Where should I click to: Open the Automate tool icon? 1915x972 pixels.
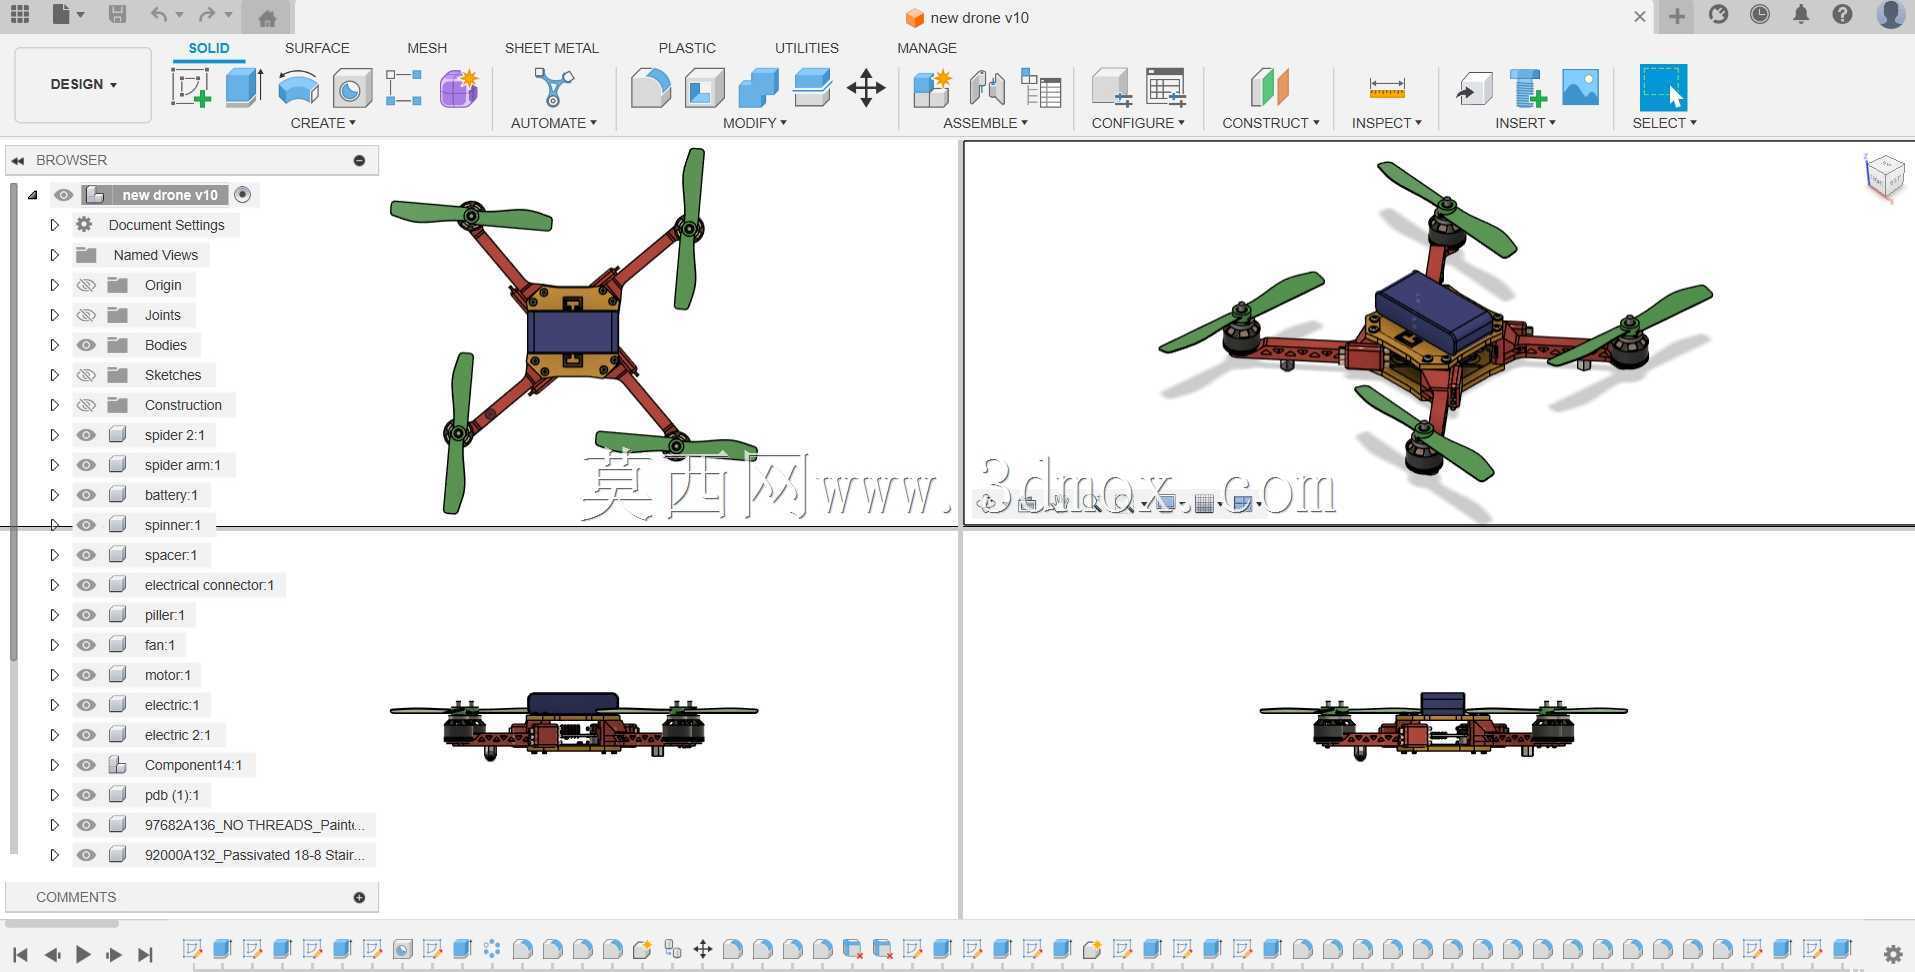point(553,88)
